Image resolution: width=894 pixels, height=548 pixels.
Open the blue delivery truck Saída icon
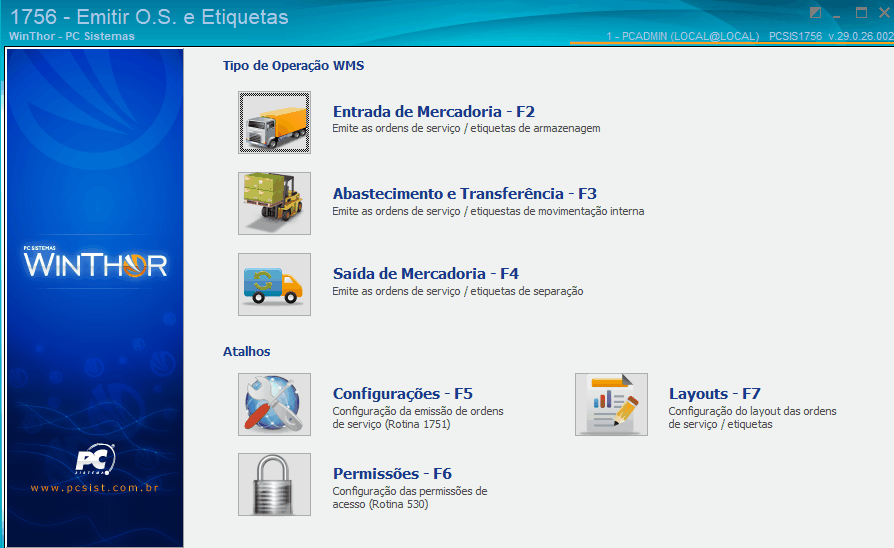[x=274, y=285]
